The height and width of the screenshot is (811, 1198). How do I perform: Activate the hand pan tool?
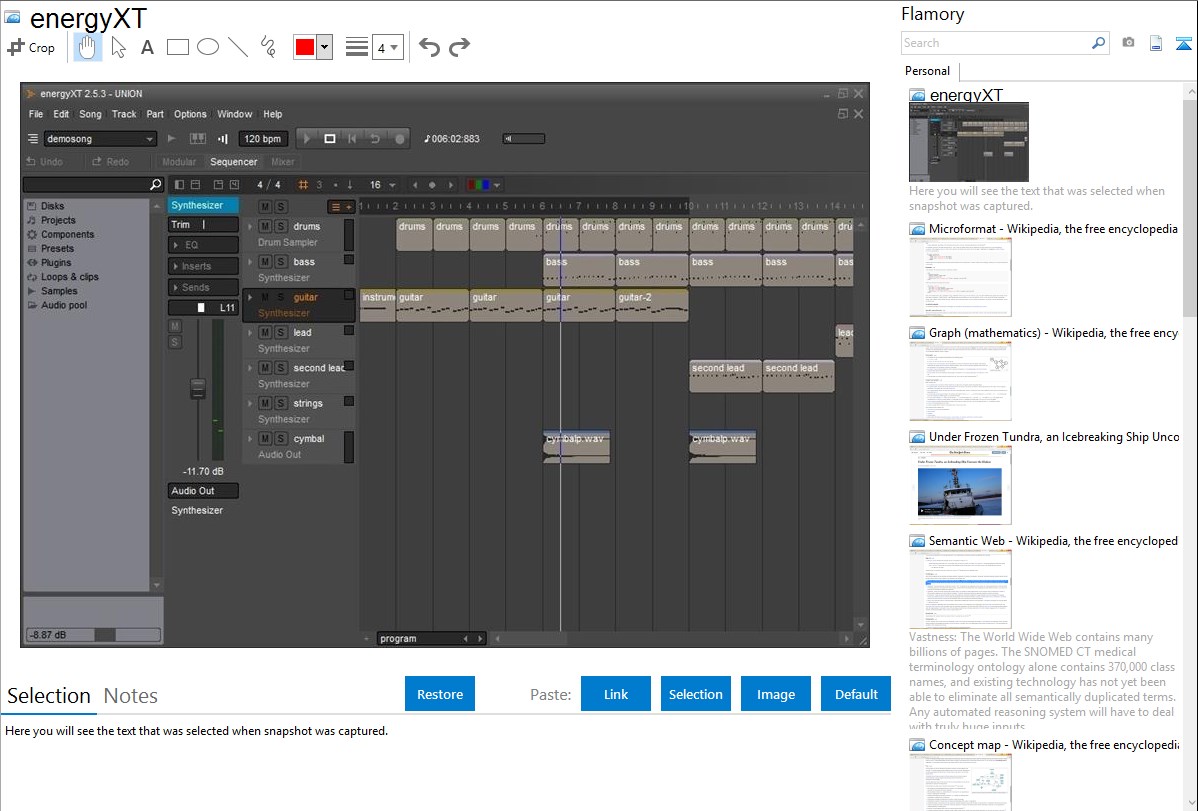pyautogui.click(x=88, y=47)
